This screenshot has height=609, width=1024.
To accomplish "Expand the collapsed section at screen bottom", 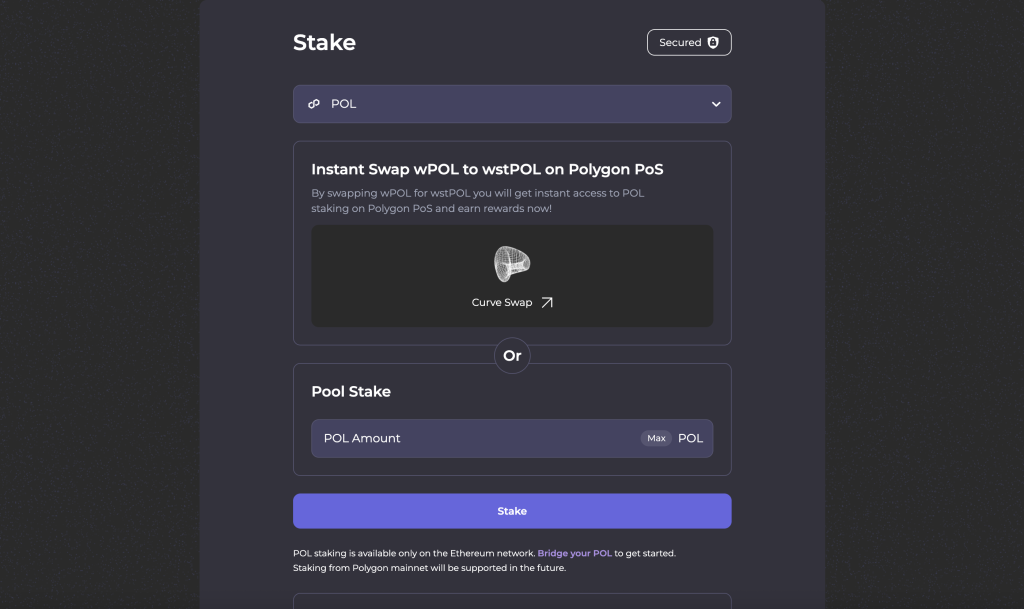I will (512, 601).
